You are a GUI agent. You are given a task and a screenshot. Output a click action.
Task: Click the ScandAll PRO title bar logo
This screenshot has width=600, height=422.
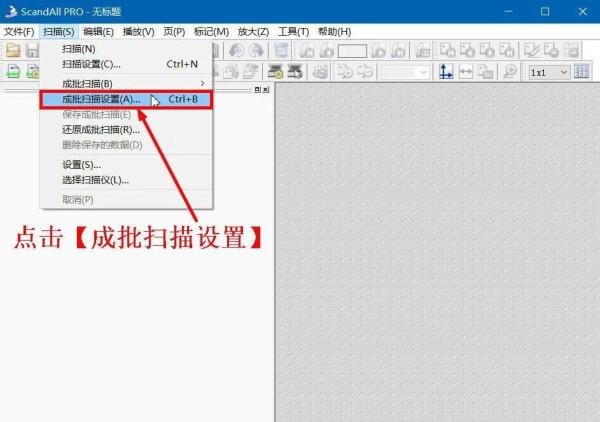coord(11,11)
